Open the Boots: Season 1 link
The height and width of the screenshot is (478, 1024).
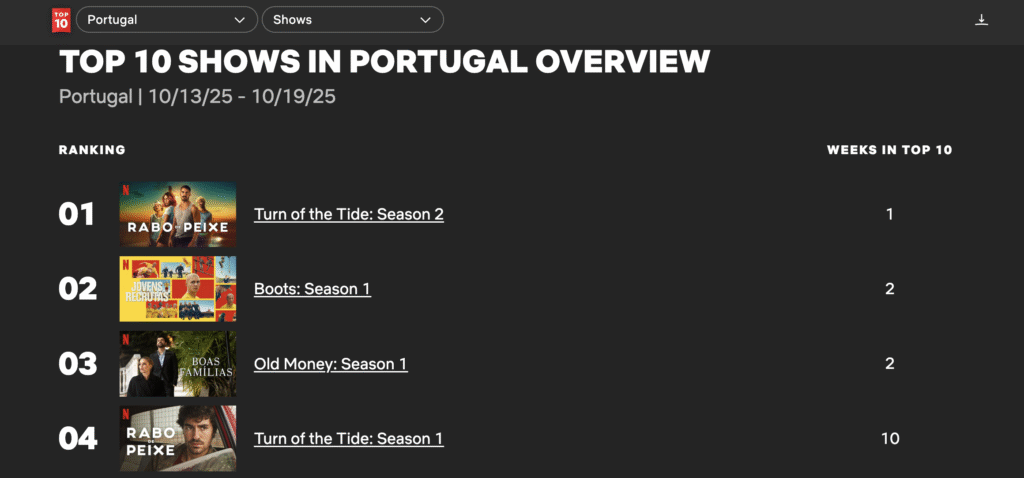click(312, 289)
